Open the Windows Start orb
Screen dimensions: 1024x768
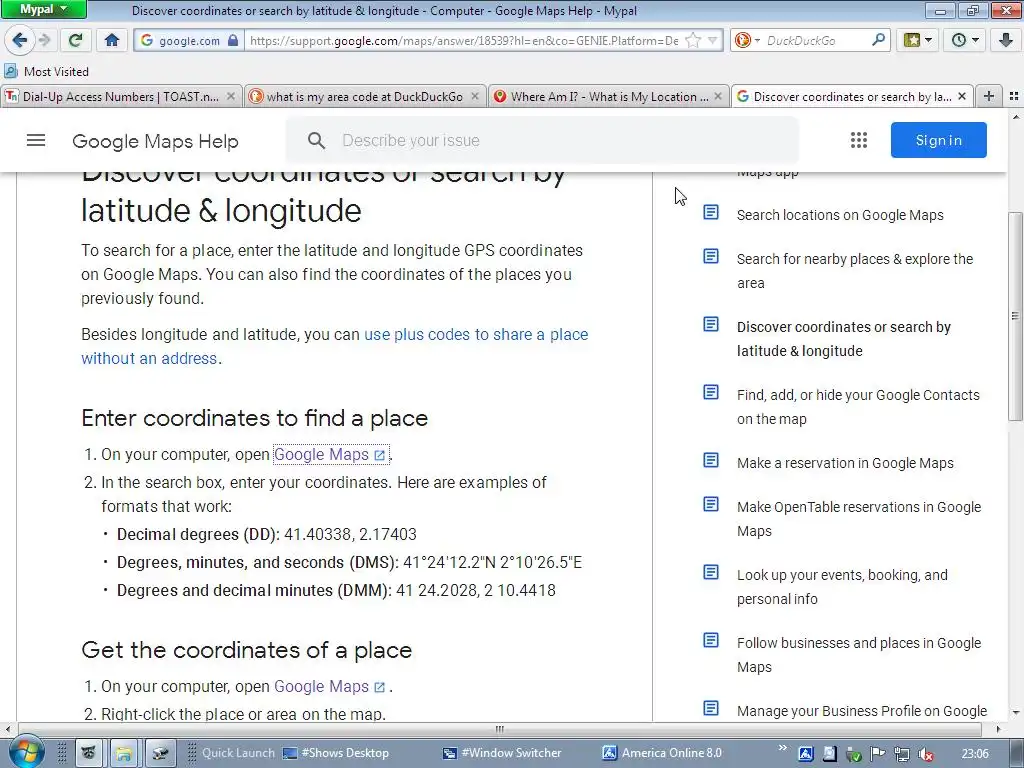click(26, 752)
